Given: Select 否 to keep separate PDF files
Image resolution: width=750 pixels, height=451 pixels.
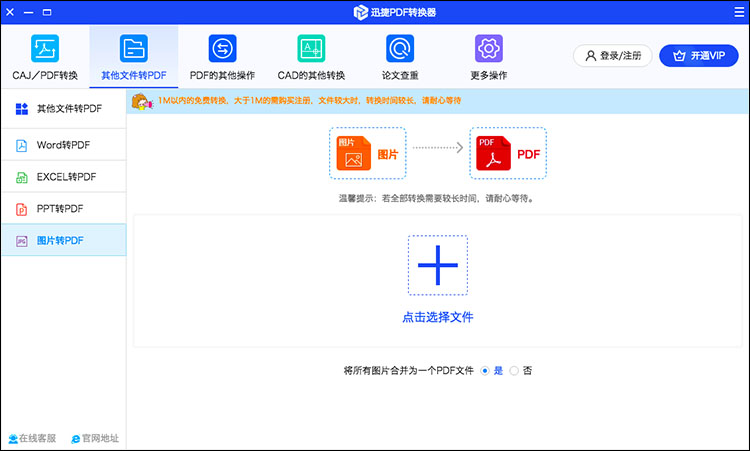Looking at the screenshot, I should [514, 371].
